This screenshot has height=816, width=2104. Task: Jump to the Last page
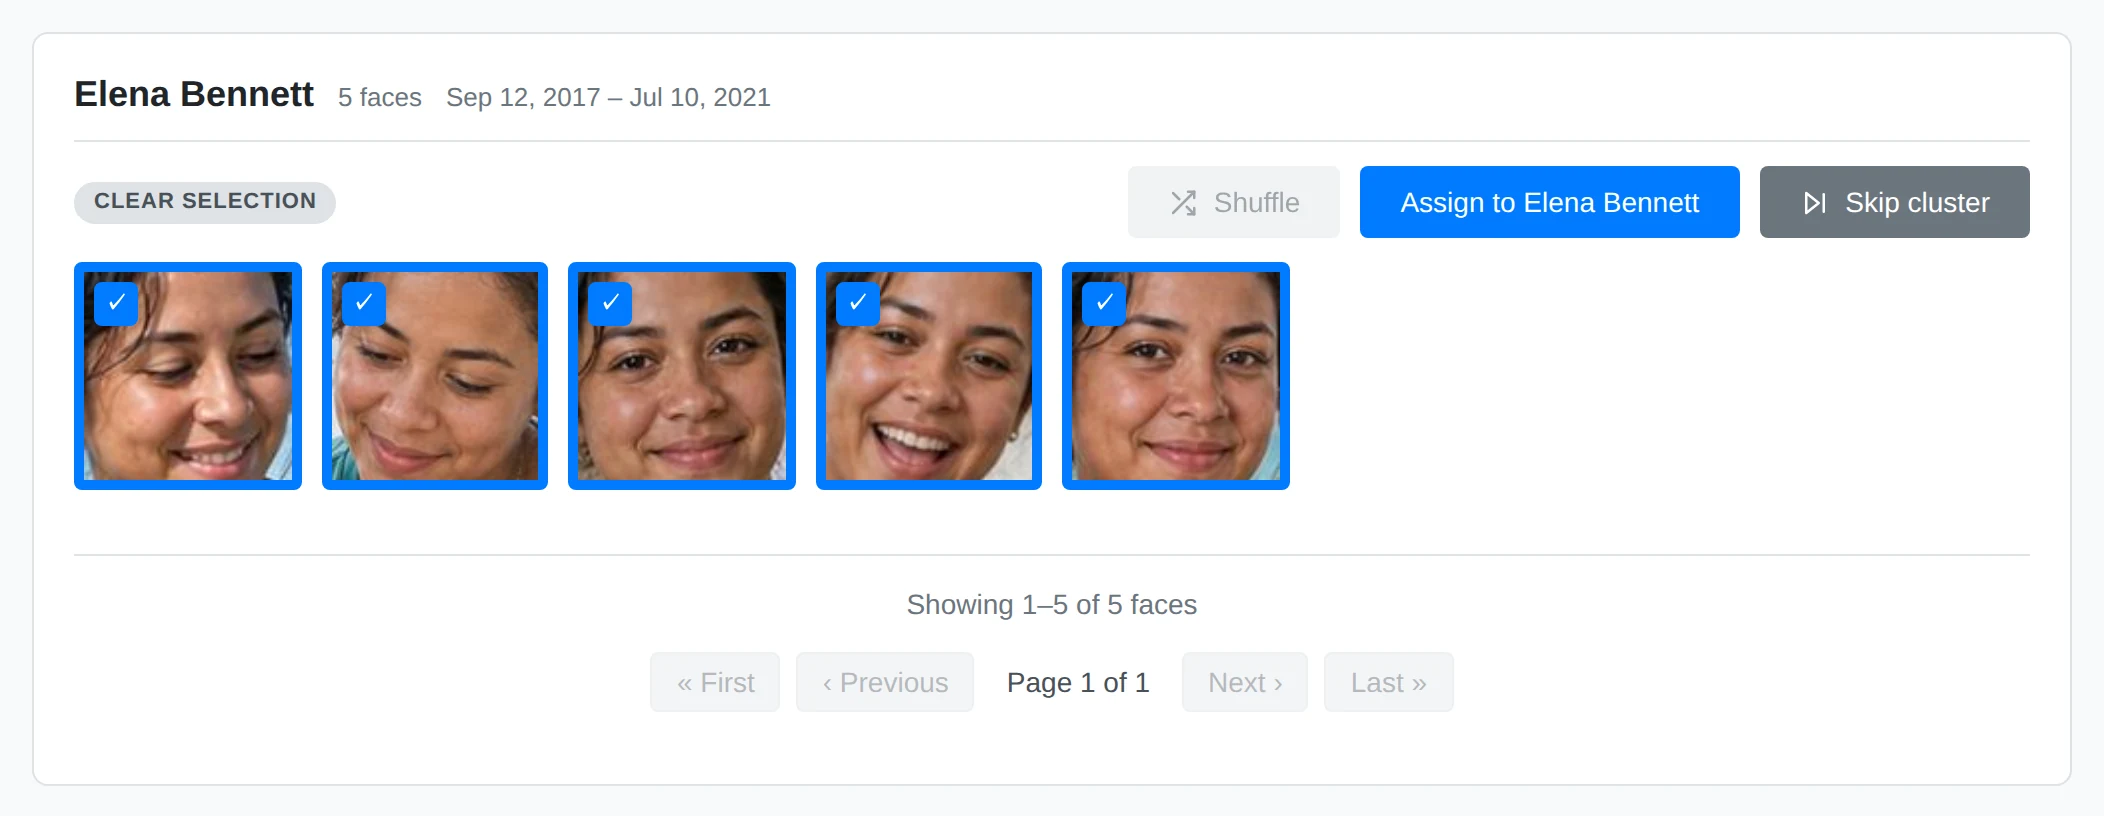1389,682
